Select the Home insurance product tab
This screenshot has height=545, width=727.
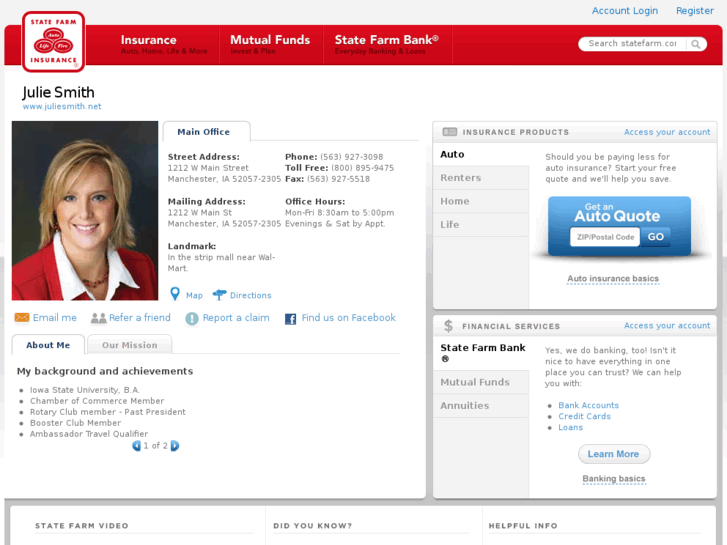[481, 201]
